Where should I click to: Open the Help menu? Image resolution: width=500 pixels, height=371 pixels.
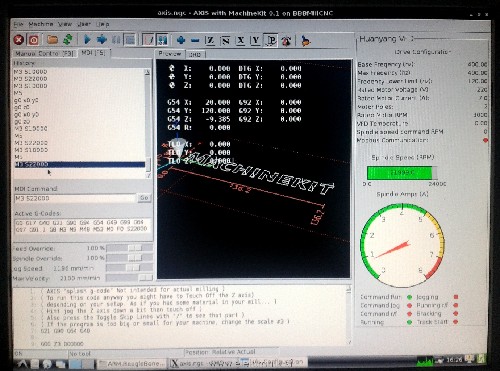pos(103,24)
